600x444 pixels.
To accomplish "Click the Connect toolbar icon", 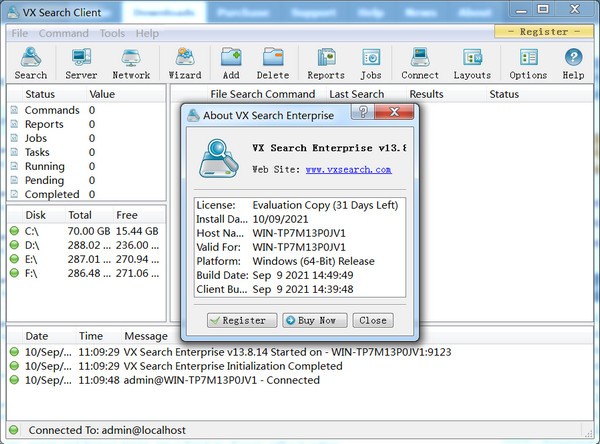I will [x=420, y=62].
